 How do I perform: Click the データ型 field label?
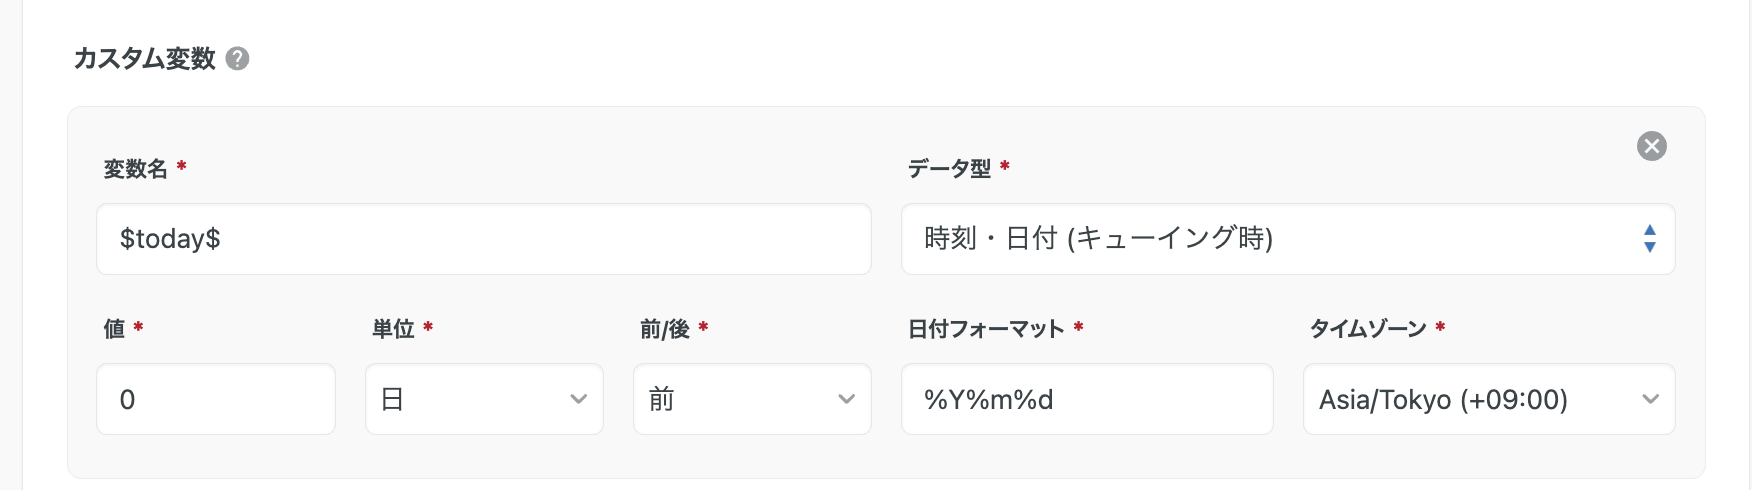pyautogui.click(x=949, y=169)
